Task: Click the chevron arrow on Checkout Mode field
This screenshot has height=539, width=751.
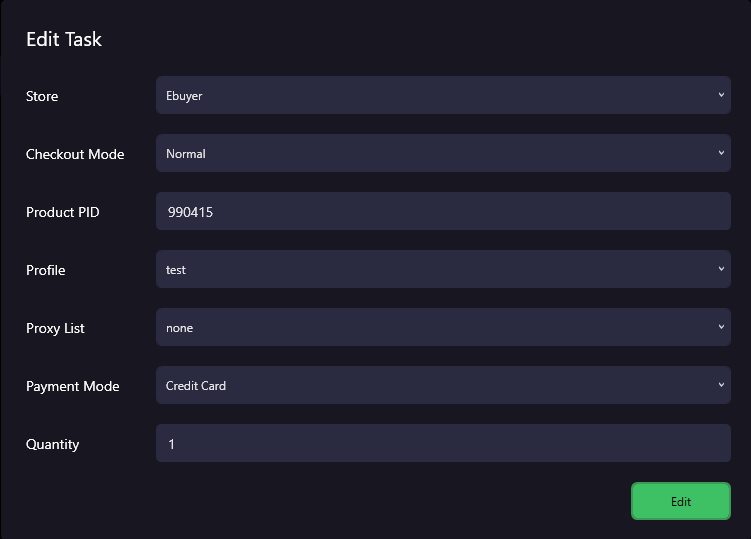Action: 721,154
